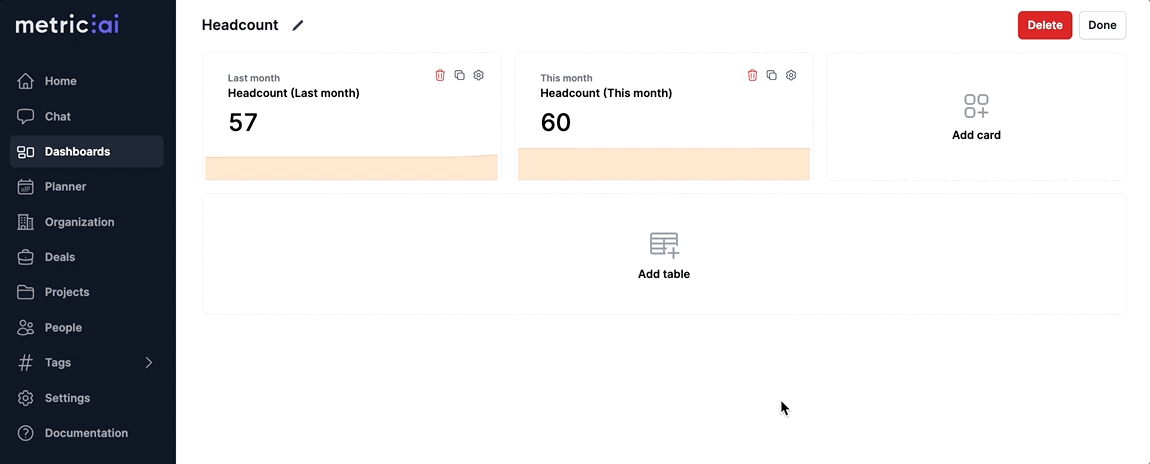
Task: Open Documentation link in sidebar
Action: (87, 432)
